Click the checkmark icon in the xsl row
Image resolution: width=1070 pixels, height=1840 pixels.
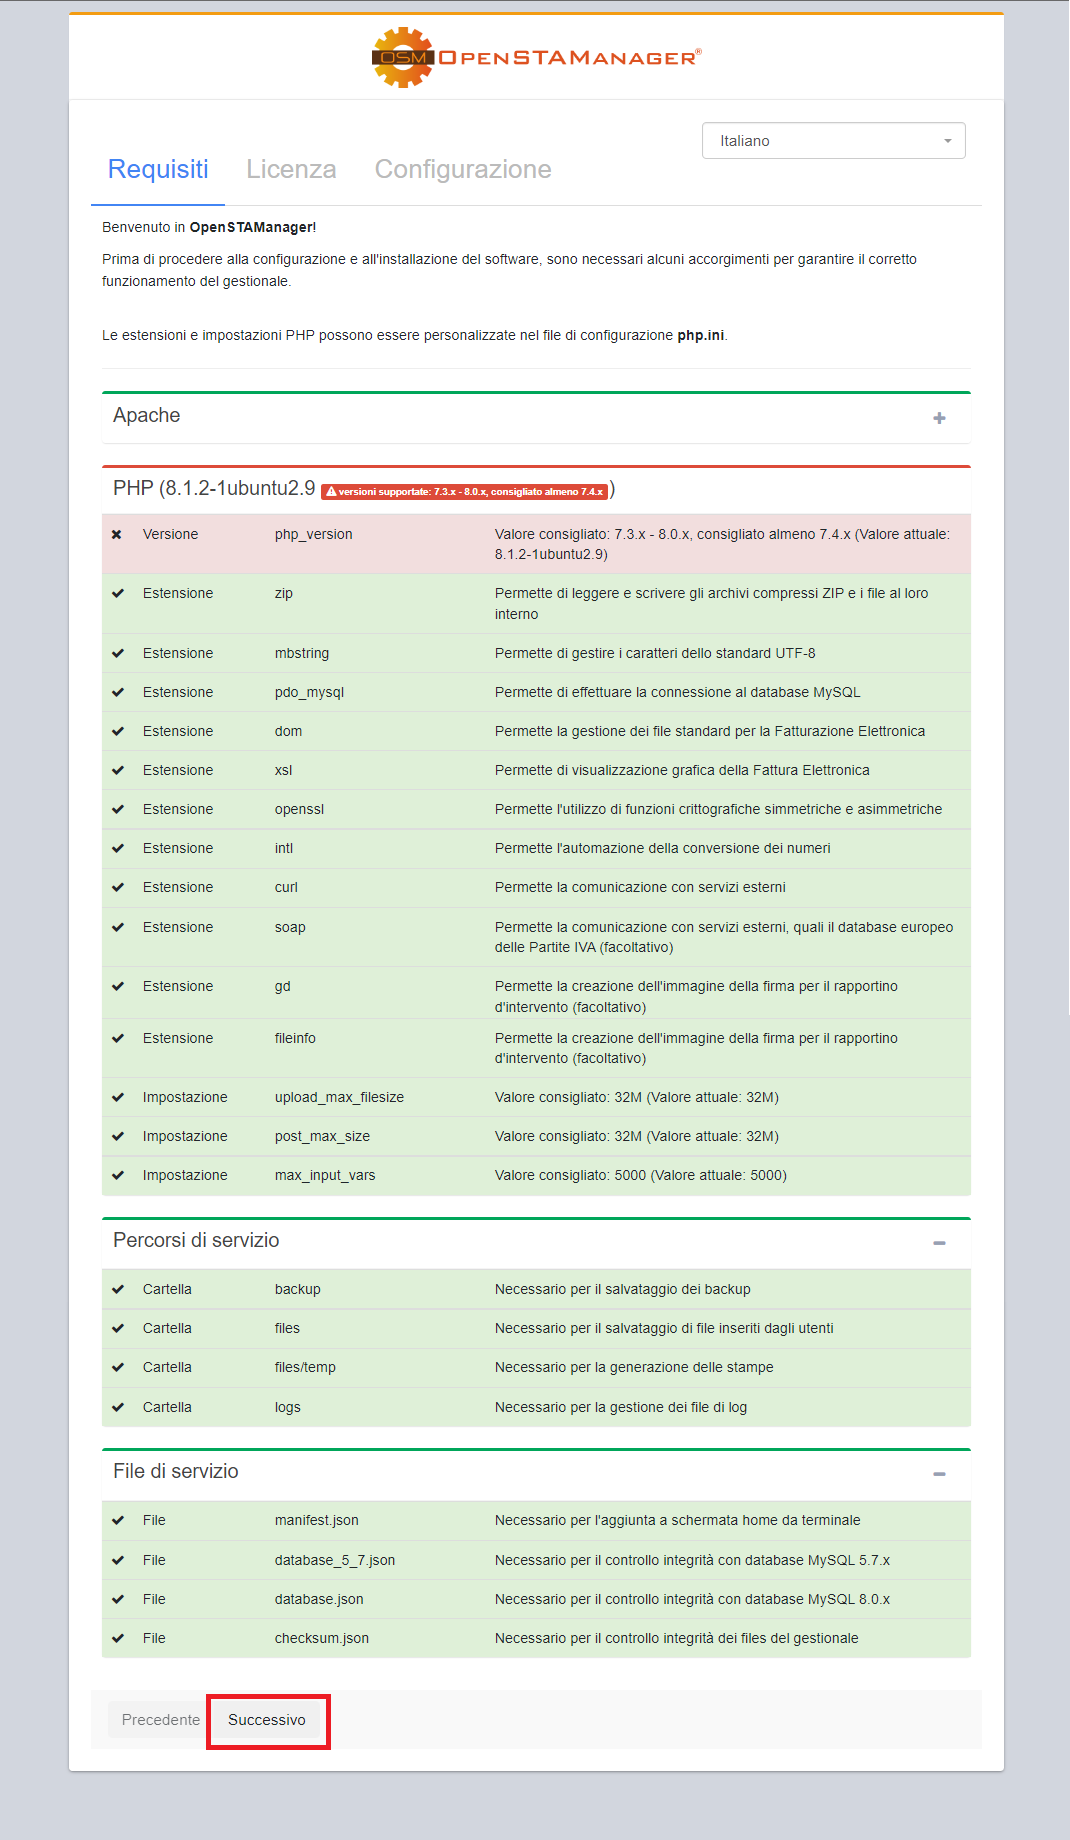(x=118, y=771)
